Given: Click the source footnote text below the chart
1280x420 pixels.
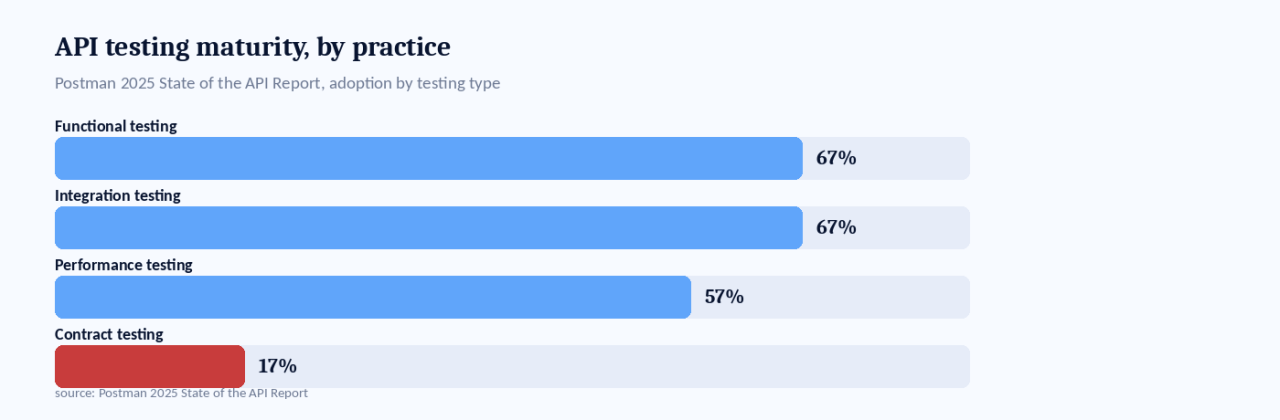Looking at the screenshot, I should pos(181,393).
